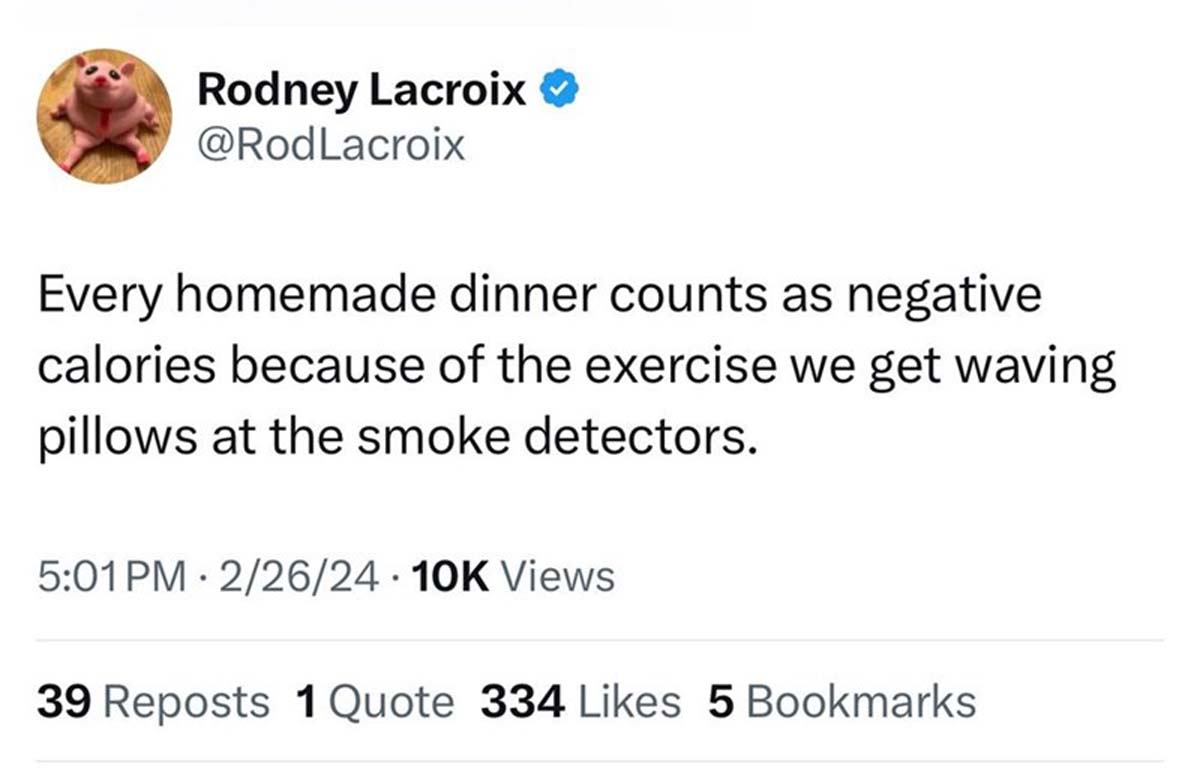
Task: Click the 5:01 PM timestamp
Action: [x=110, y=575]
